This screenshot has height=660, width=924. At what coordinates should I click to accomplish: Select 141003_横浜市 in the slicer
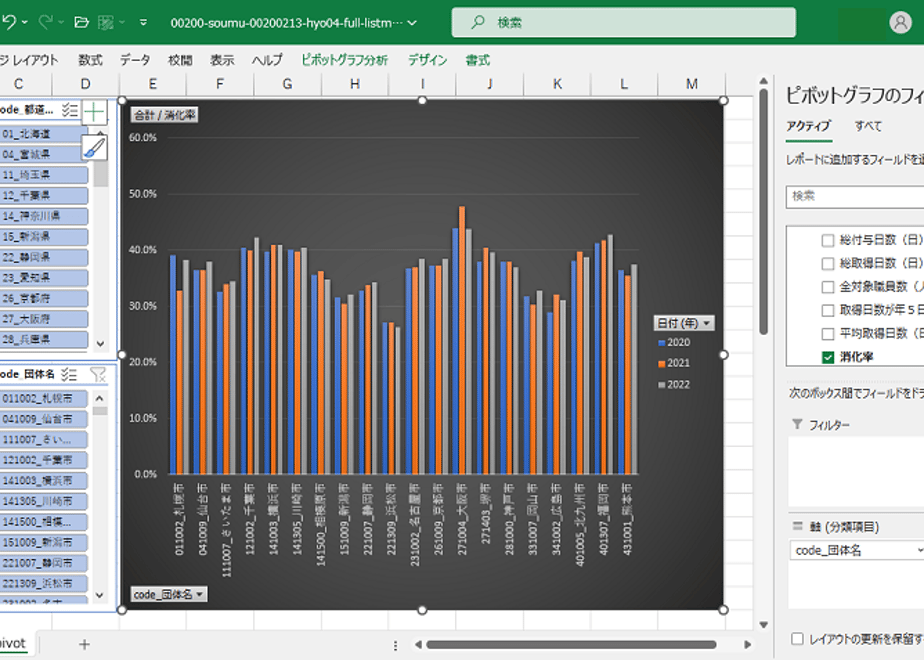[x=44, y=481]
